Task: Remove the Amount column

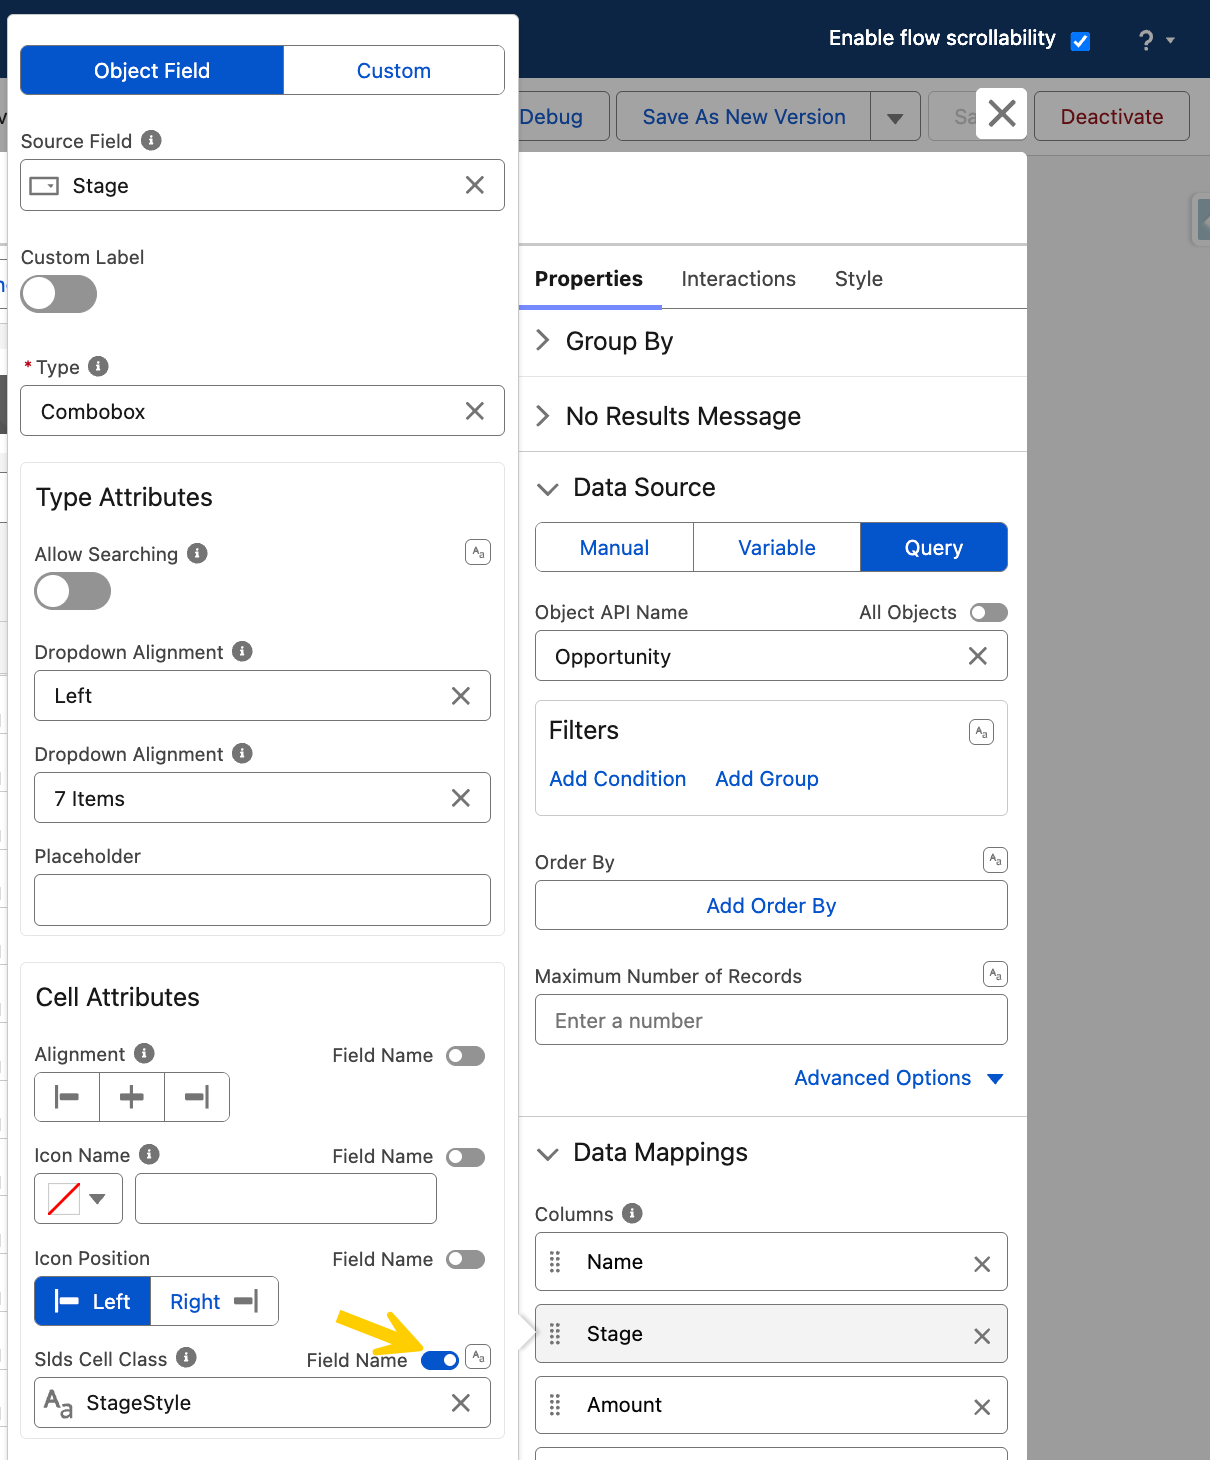Action: click(982, 1407)
